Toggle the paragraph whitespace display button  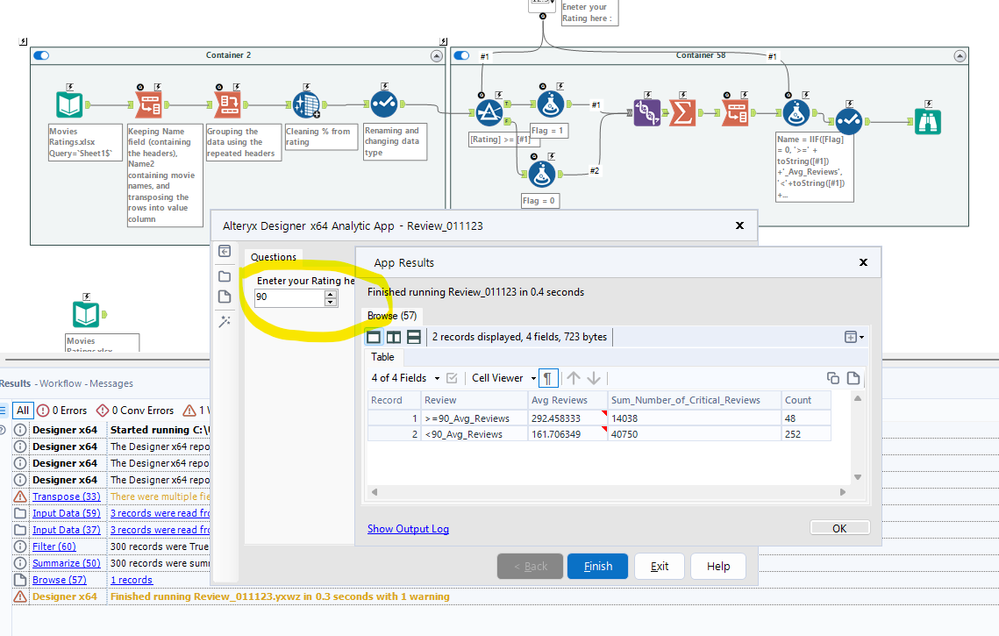pyautogui.click(x=549, y=378)
